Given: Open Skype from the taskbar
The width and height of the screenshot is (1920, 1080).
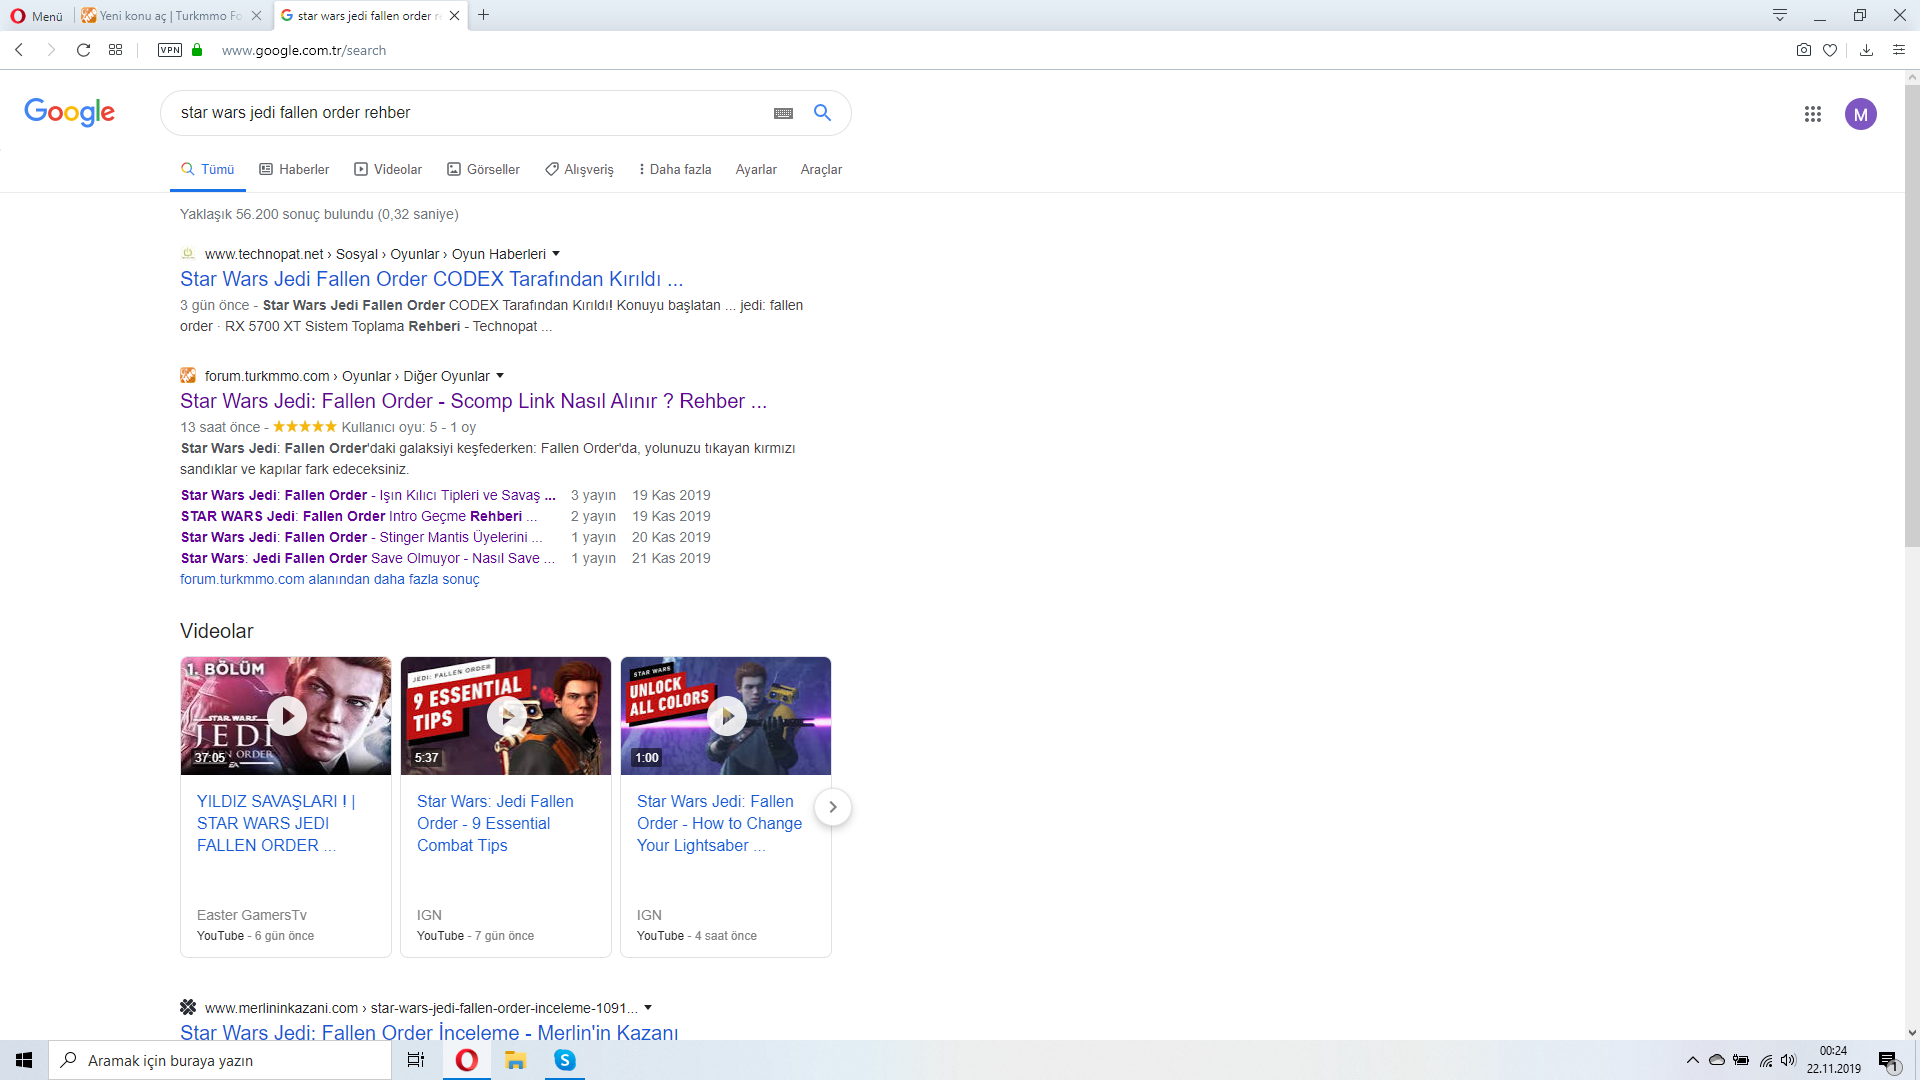Looking at the screenshot, I should pyautogui.click(x=565, y=1060).
